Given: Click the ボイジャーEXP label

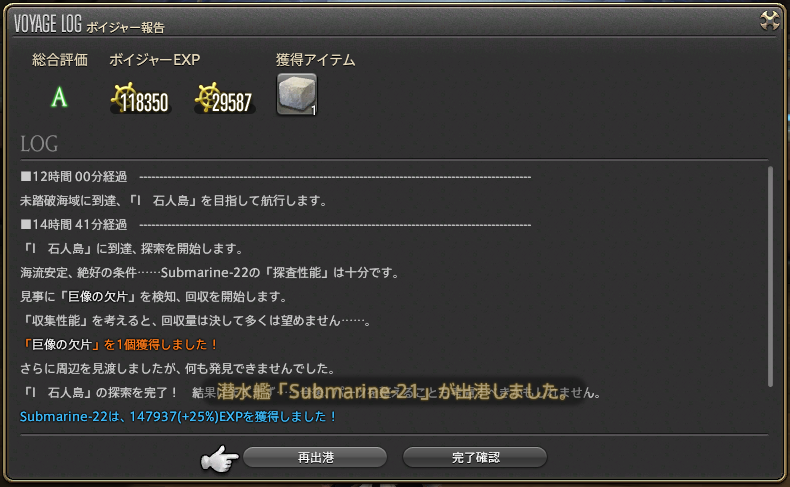Looking at the screenshot, I should [x=155, y=60].
